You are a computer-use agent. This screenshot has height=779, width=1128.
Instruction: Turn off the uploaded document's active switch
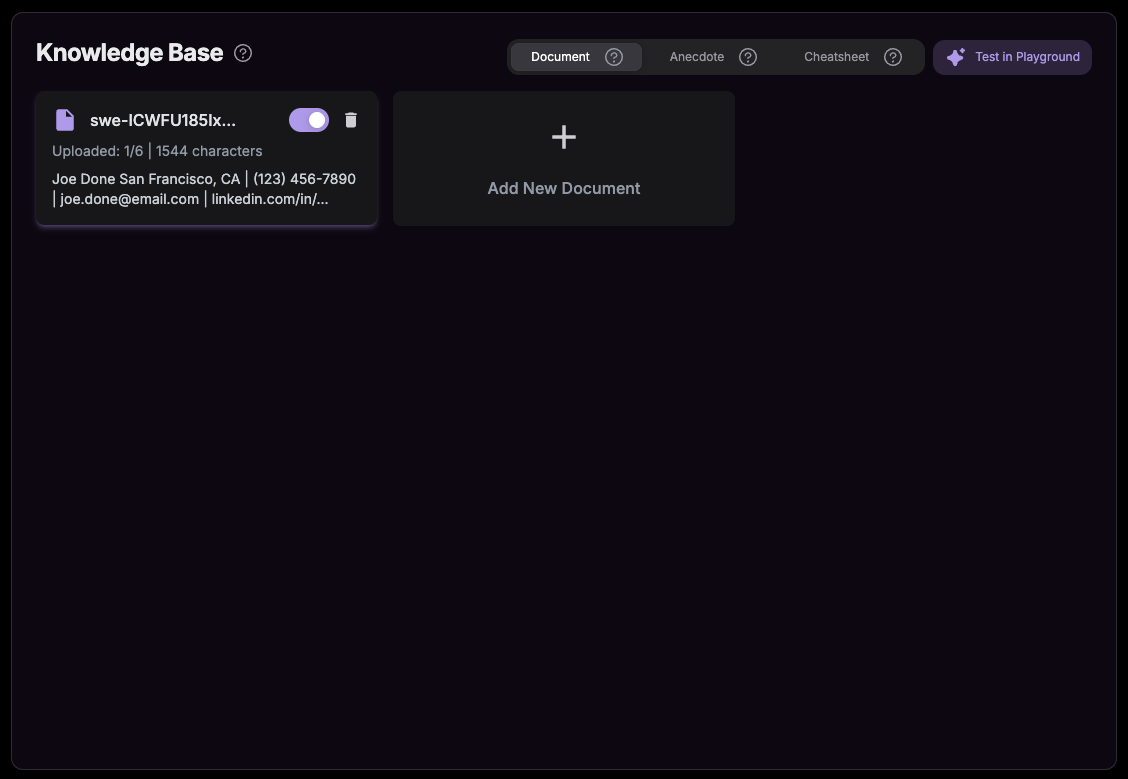[x=308, y=119]
